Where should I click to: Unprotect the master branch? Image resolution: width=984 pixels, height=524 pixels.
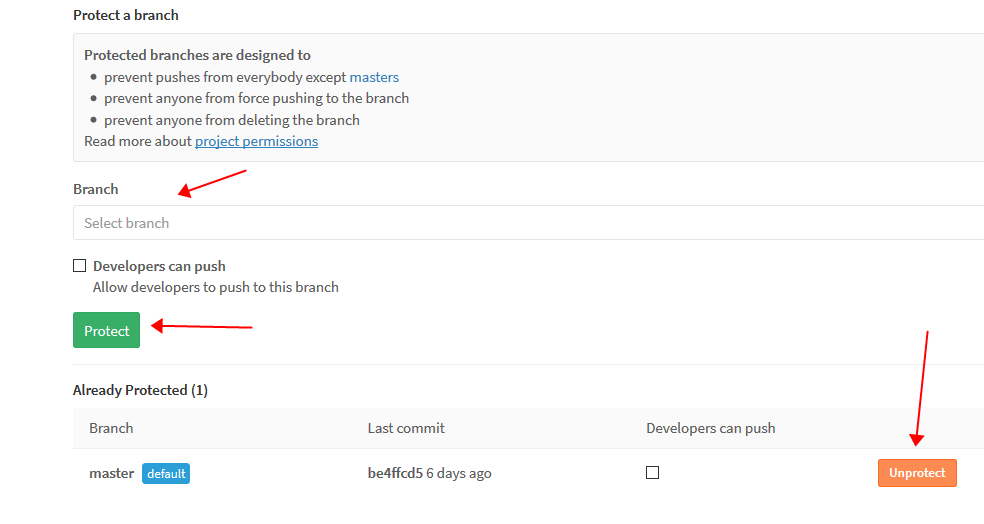[x=916, y=473]
